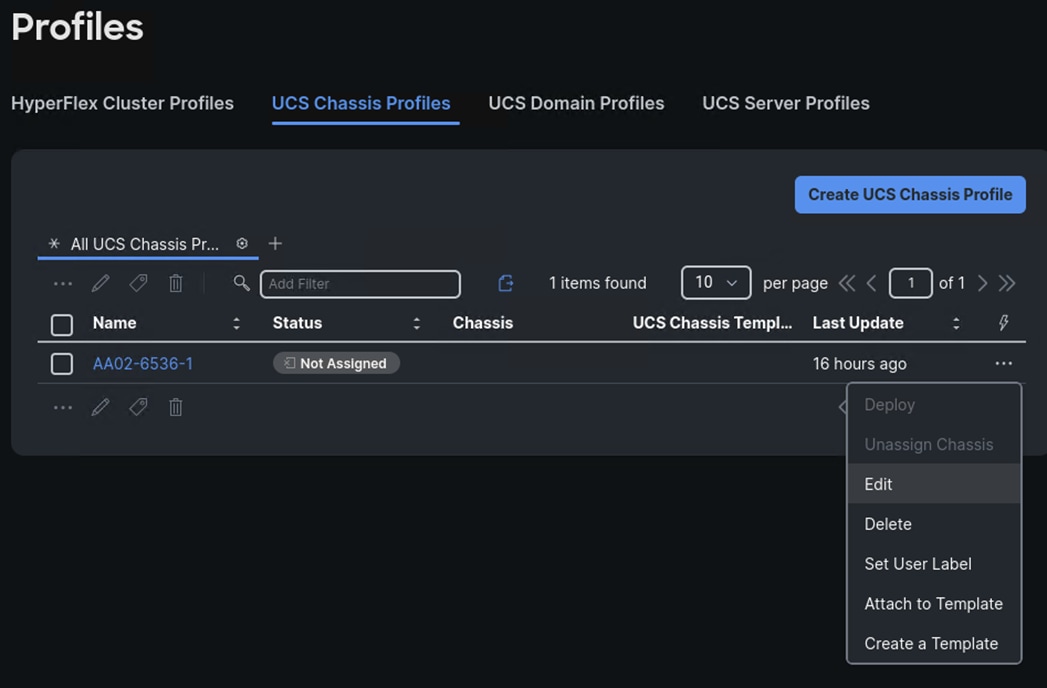Click inside the Add Filter field
The width and height of the screenshot is (1047, 688).
360,284
